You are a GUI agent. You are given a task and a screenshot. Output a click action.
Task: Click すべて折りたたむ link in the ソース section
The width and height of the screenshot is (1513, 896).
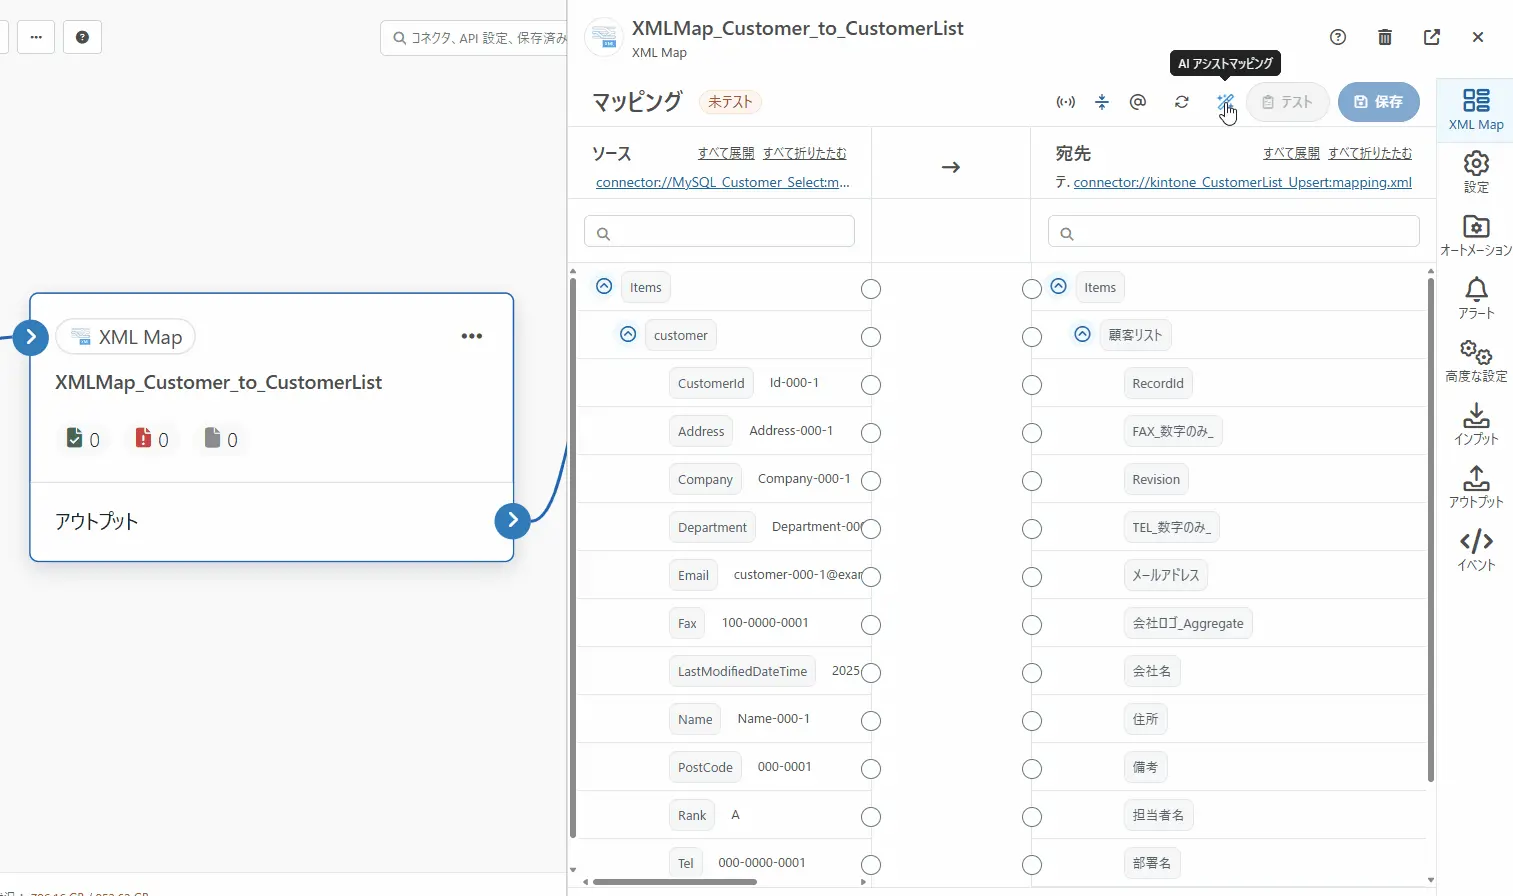tap(805, 153)
